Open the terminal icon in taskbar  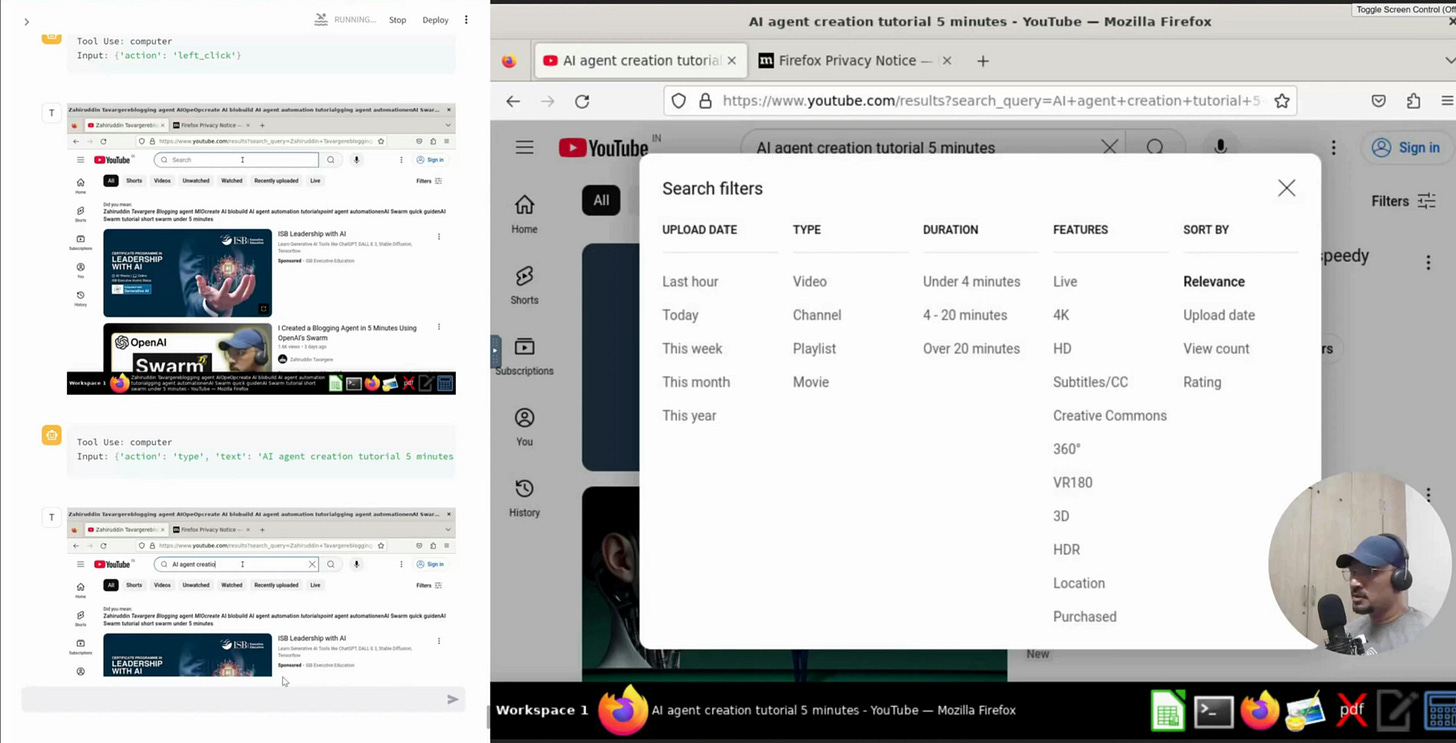pos(1213,712)
